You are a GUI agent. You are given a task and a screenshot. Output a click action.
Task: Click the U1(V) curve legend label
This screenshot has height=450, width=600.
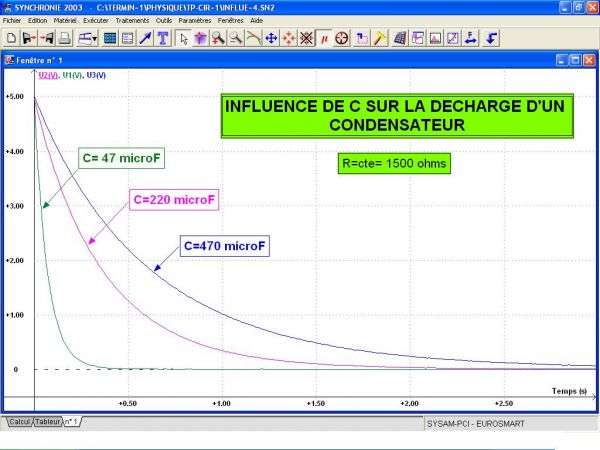point(72,75)
